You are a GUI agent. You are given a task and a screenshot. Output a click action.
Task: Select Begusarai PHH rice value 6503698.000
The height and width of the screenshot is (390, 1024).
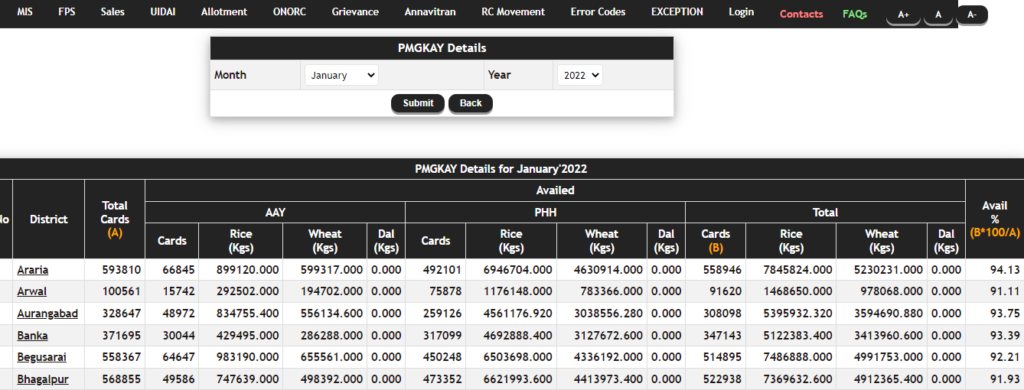[519, 357]
